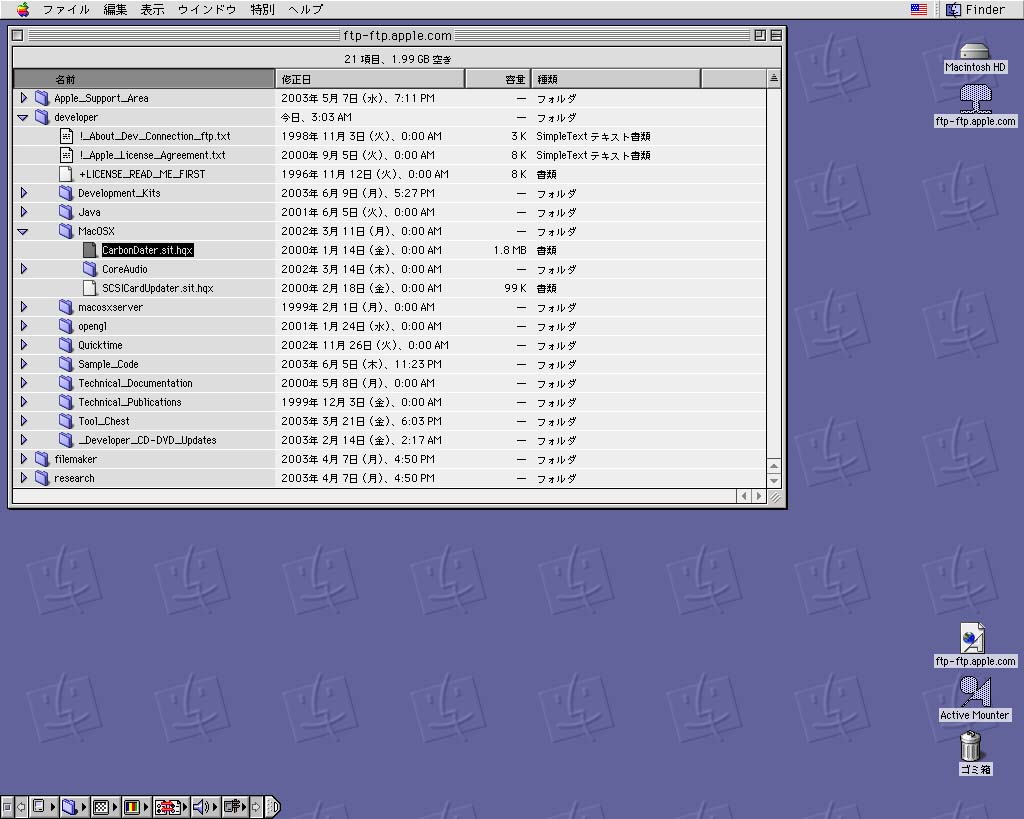This screenshot has height=819, width=1024.
Task: Open the ファイル menu
Action: pos(66,9)
